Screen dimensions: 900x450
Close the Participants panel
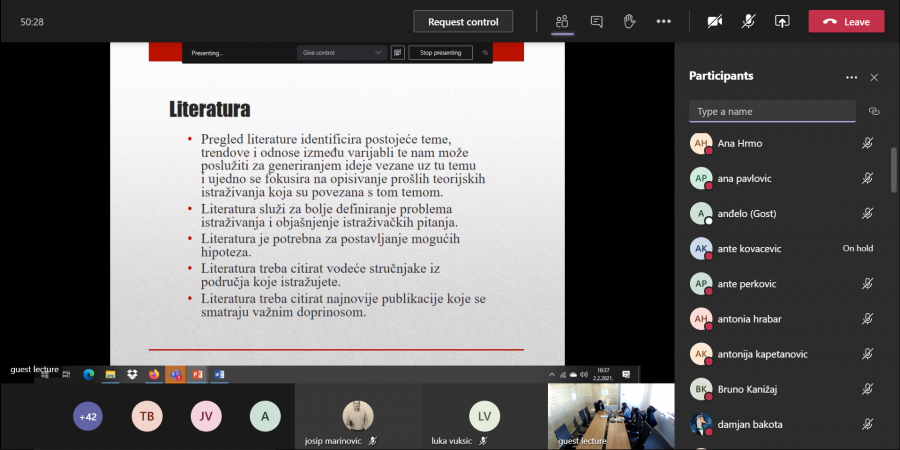pyautogui.click(x=874, y=77)
